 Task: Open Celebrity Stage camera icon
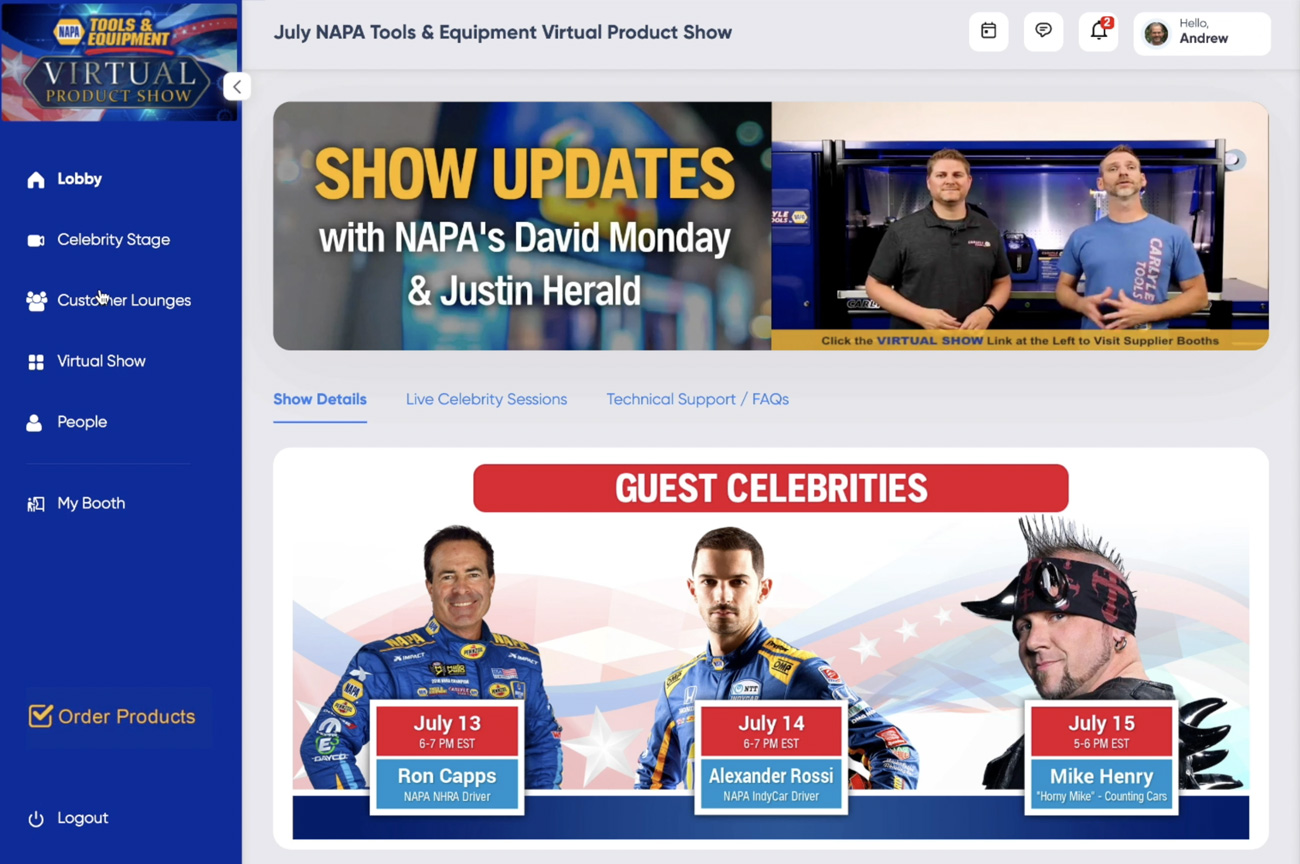pos(36,240)
